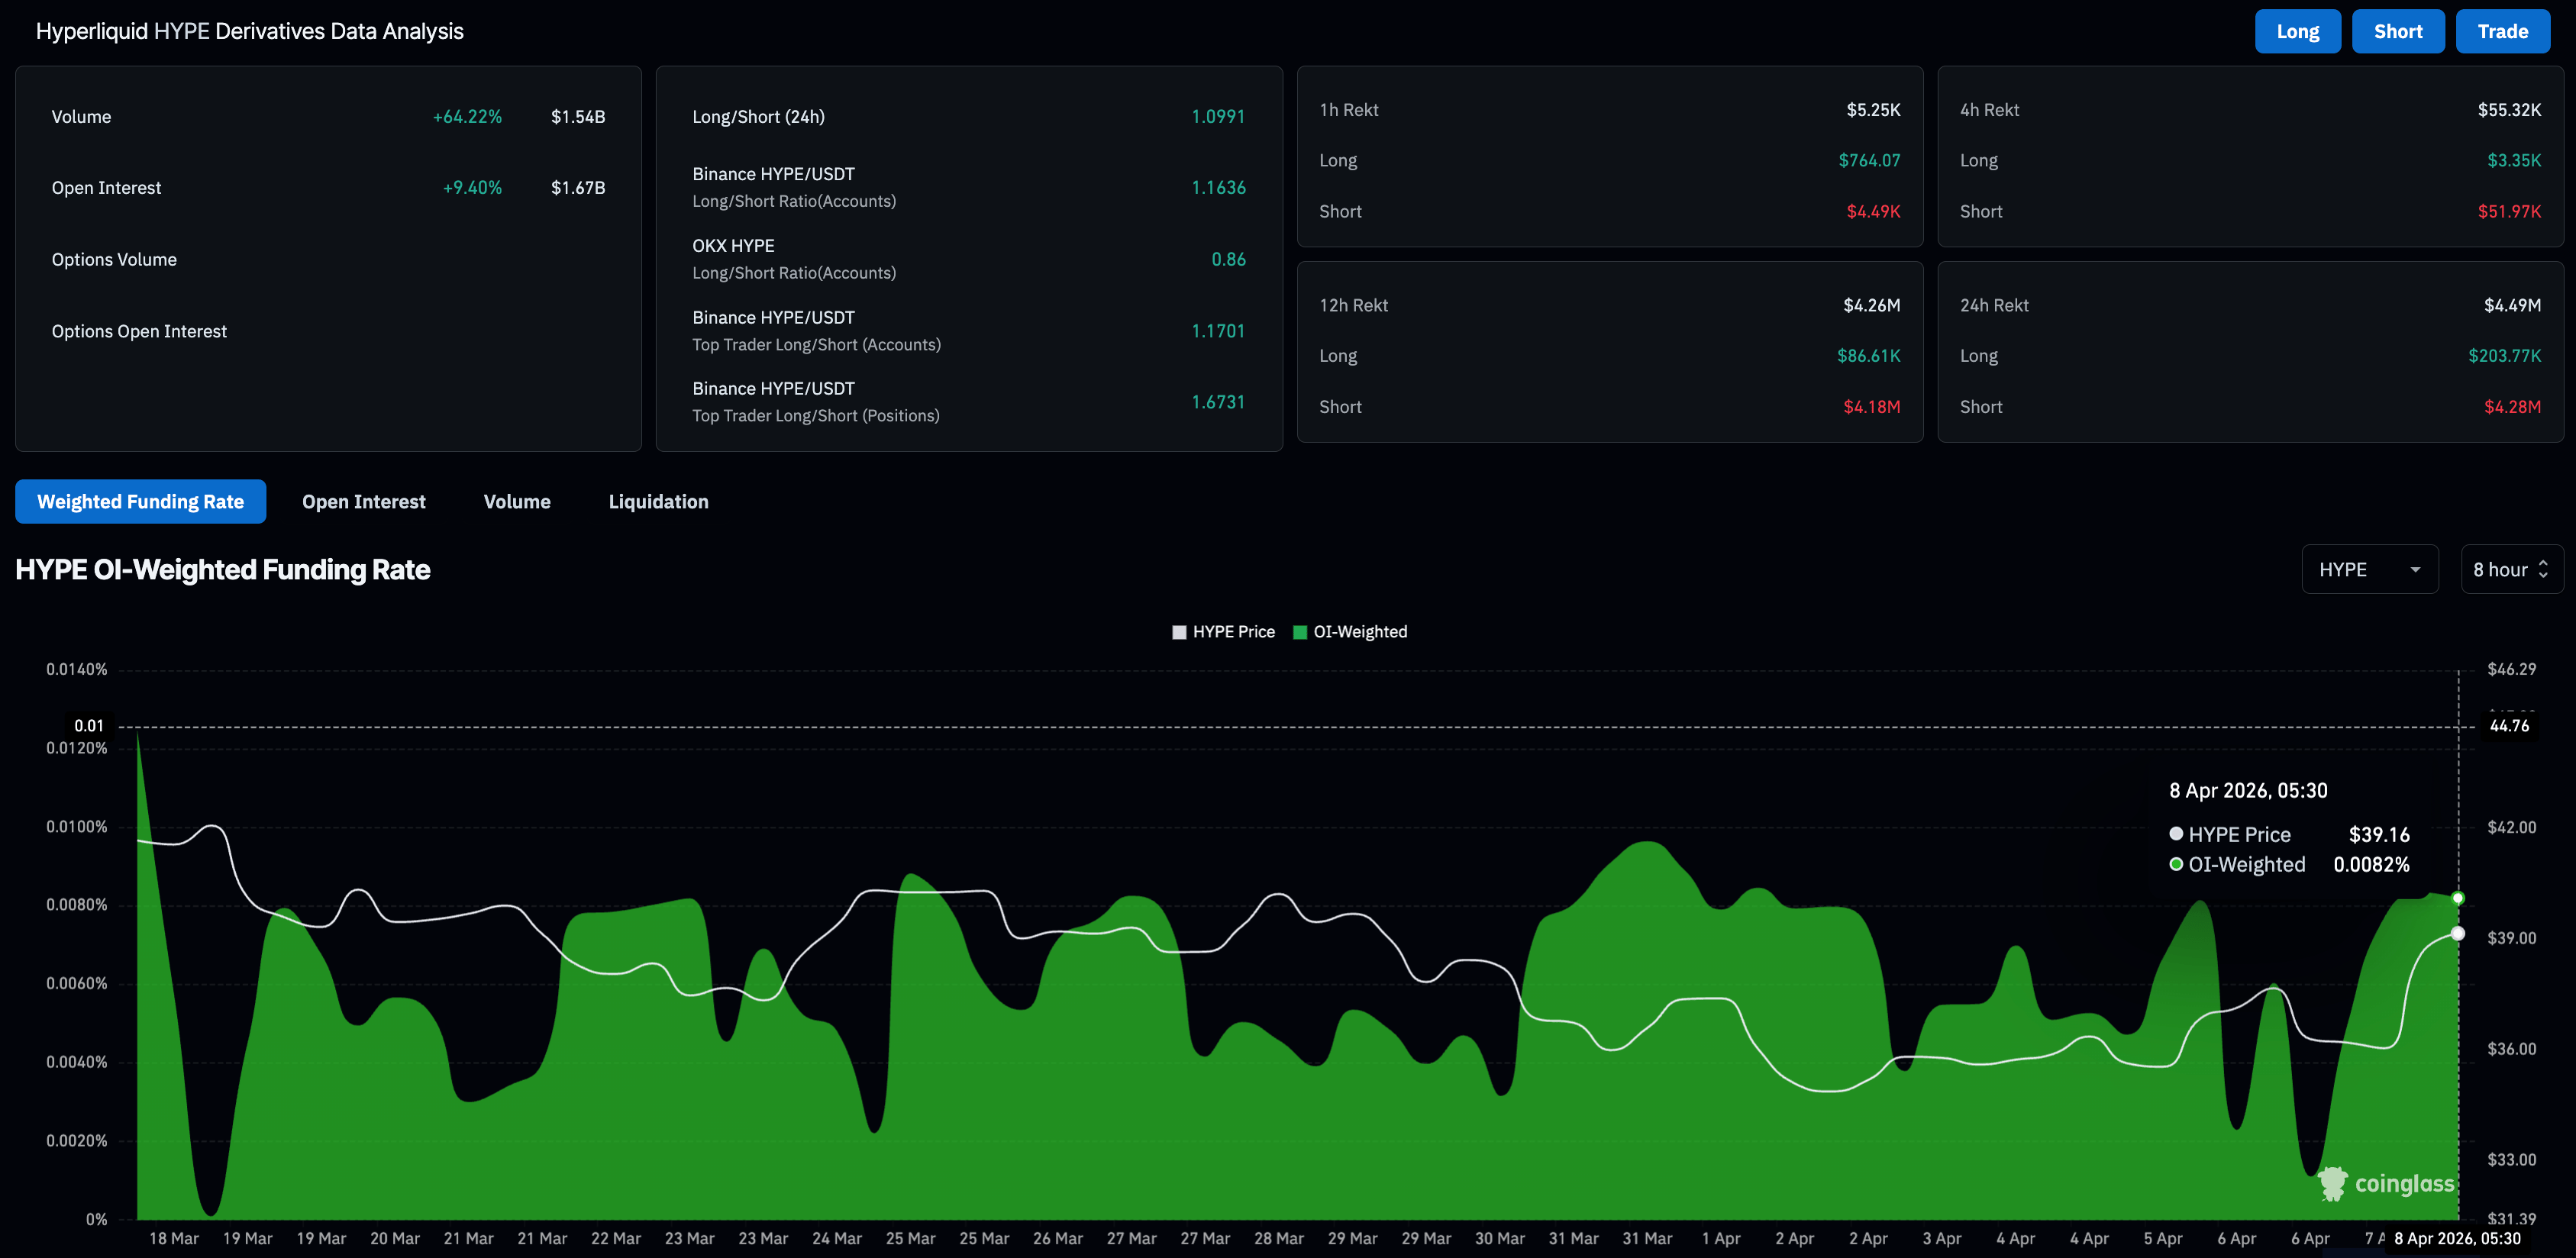Viewport: 2576px width, 1258px height.
Task: Switch to the Liquidation tab
Action: pos(658,502)
